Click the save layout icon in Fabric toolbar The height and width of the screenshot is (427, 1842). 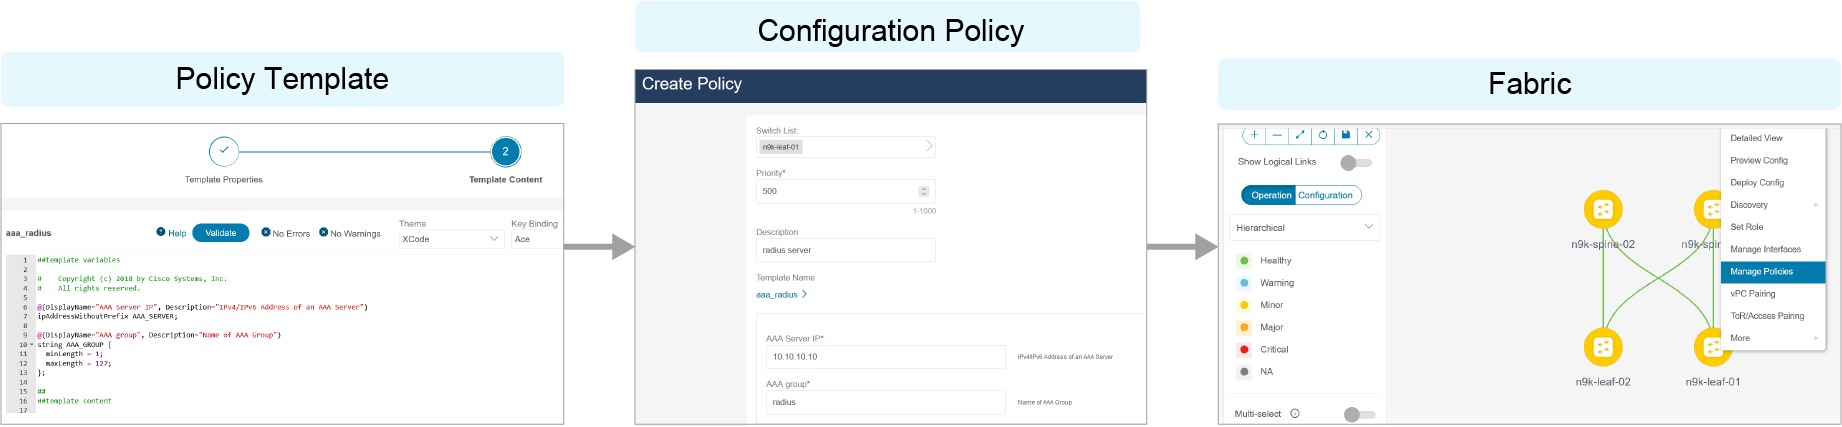1346,135
